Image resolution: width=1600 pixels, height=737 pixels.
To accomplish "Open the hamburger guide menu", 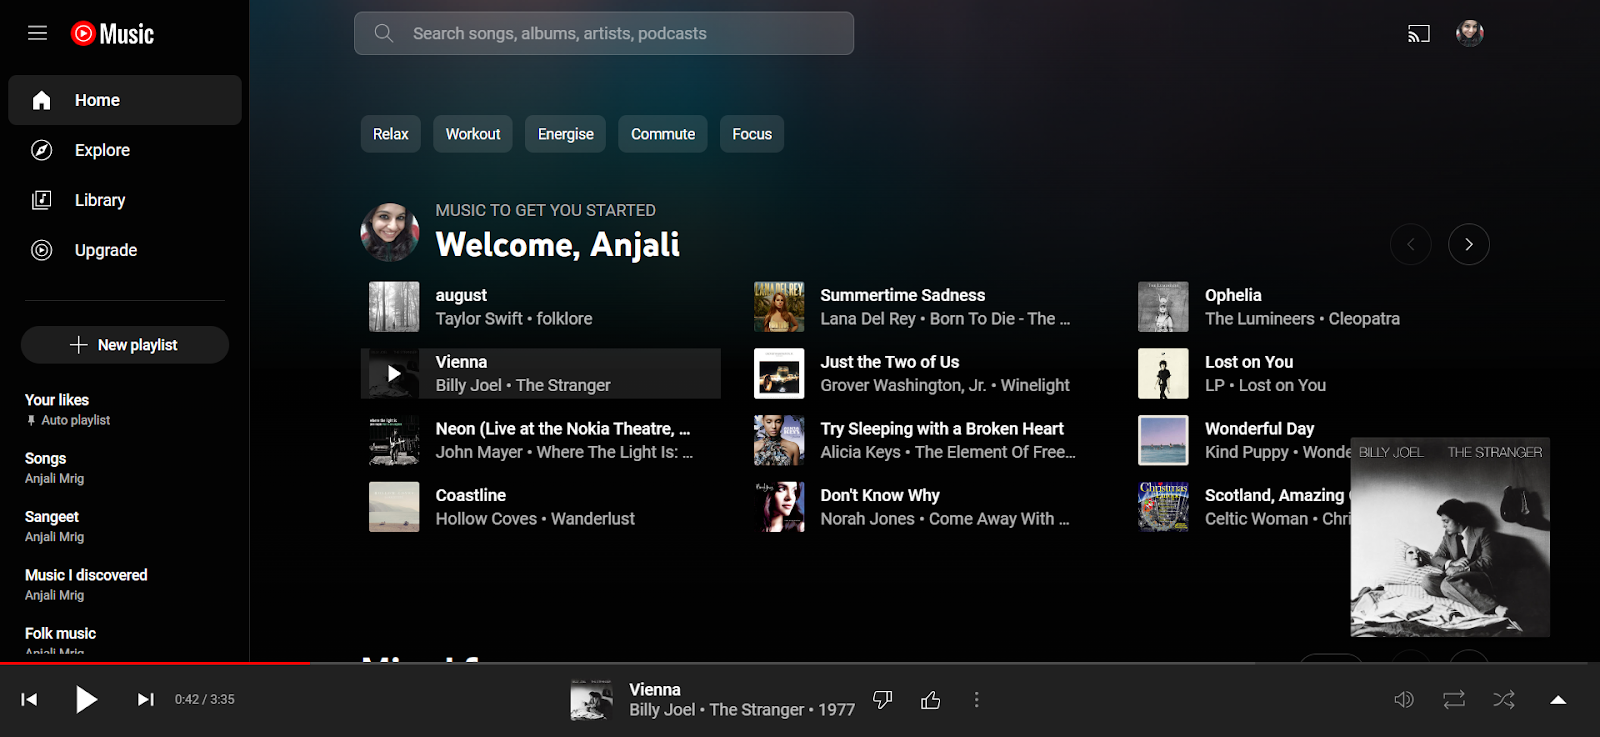I will (37, 33).
